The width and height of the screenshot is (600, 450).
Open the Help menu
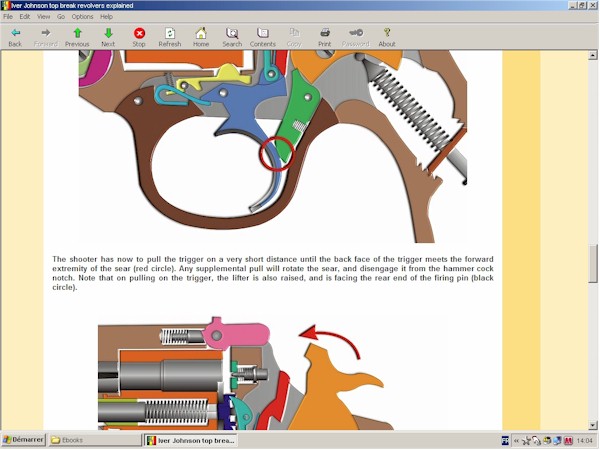pyautogui.click(x=106, y=16)
